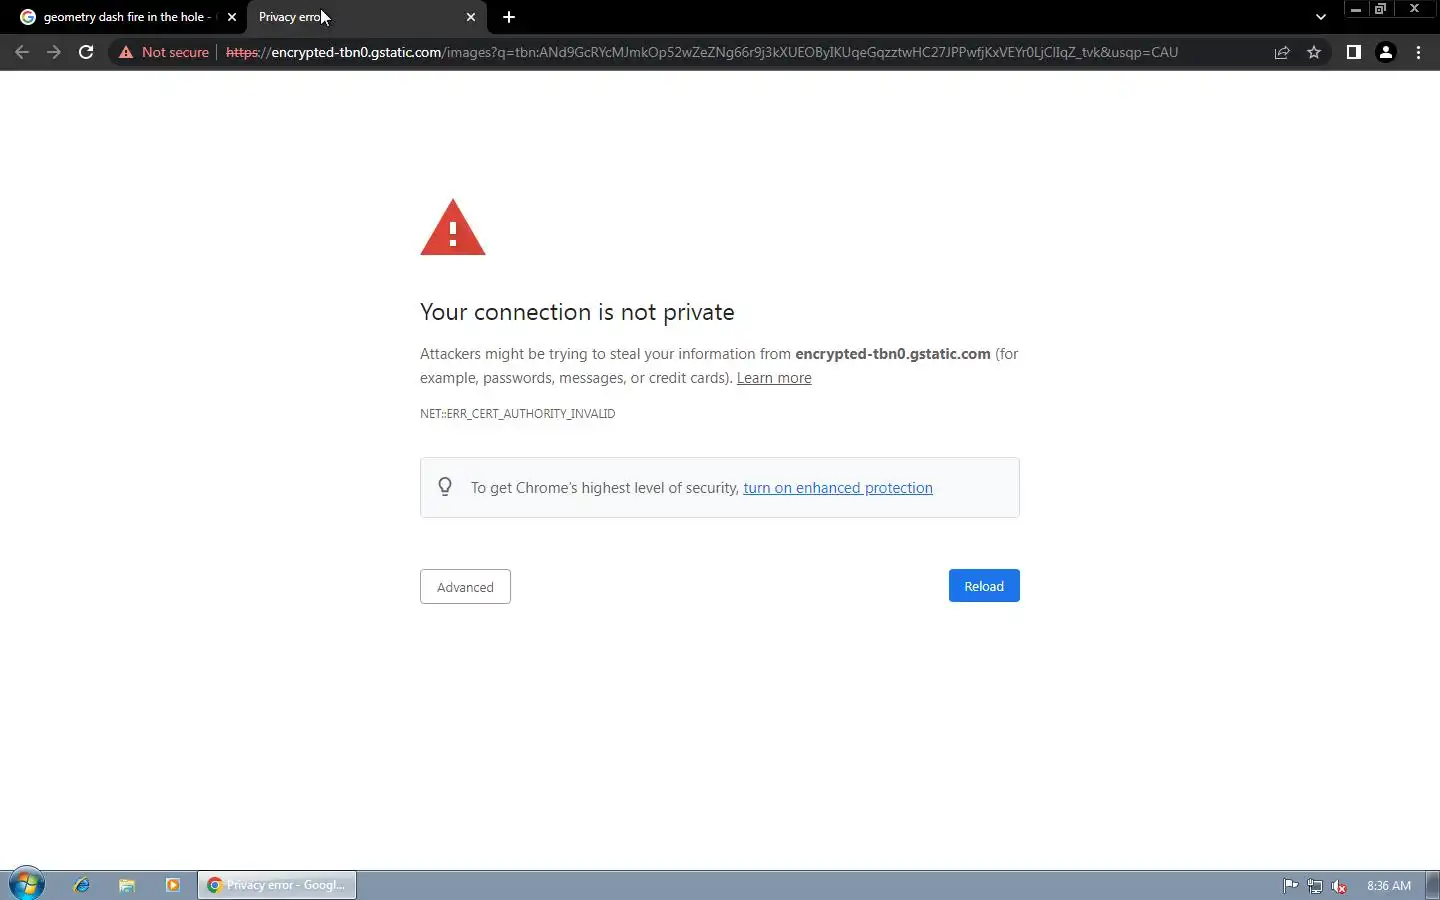The image size is (1440, 900).
Task: Open a new tab with the plus button
Action: (x=509, y=17)
